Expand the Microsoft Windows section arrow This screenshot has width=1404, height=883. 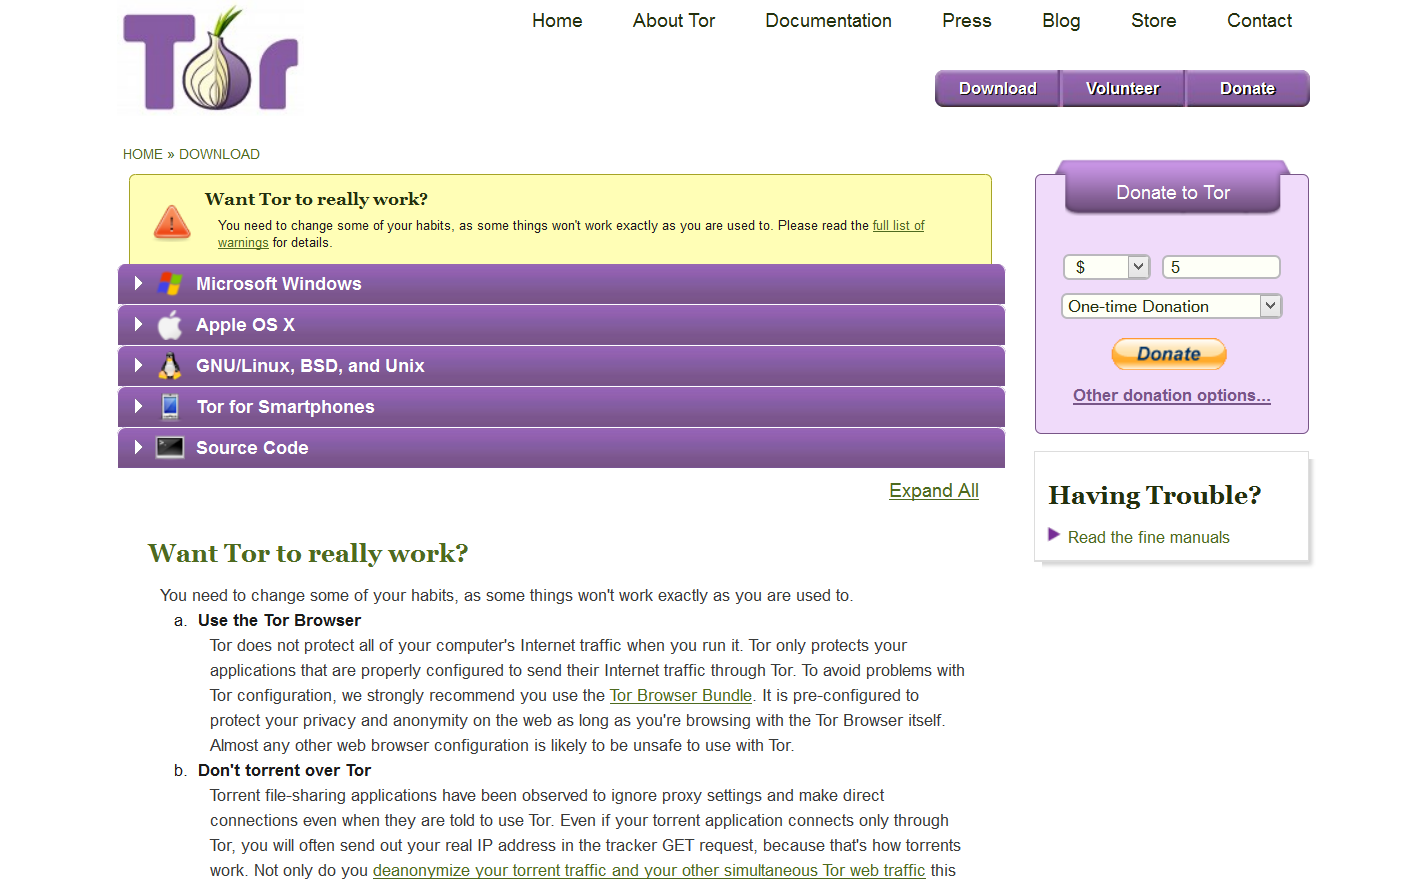[138, 284]
